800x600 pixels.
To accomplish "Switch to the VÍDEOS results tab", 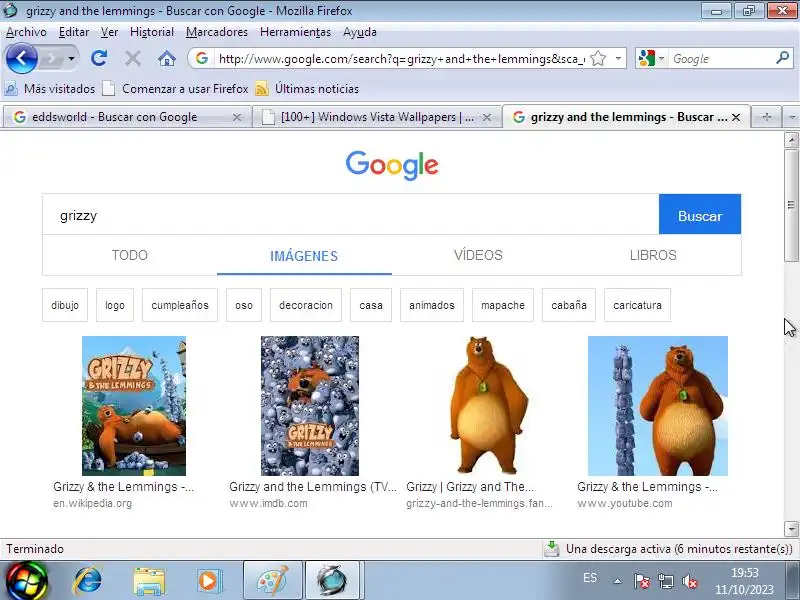I will click(x=479, y=255).
